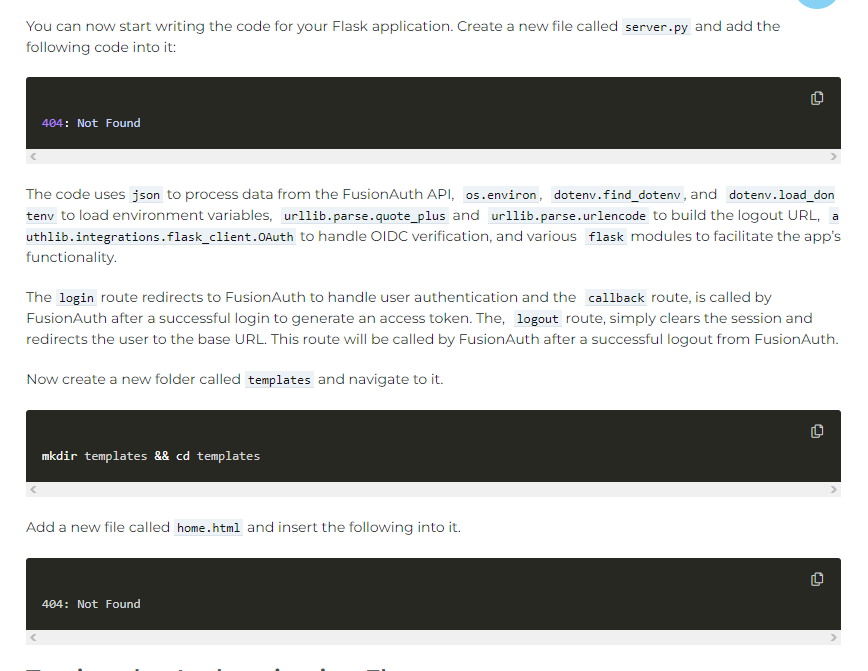
Task: Copy the server.py code block
Action: pos(817,98)
